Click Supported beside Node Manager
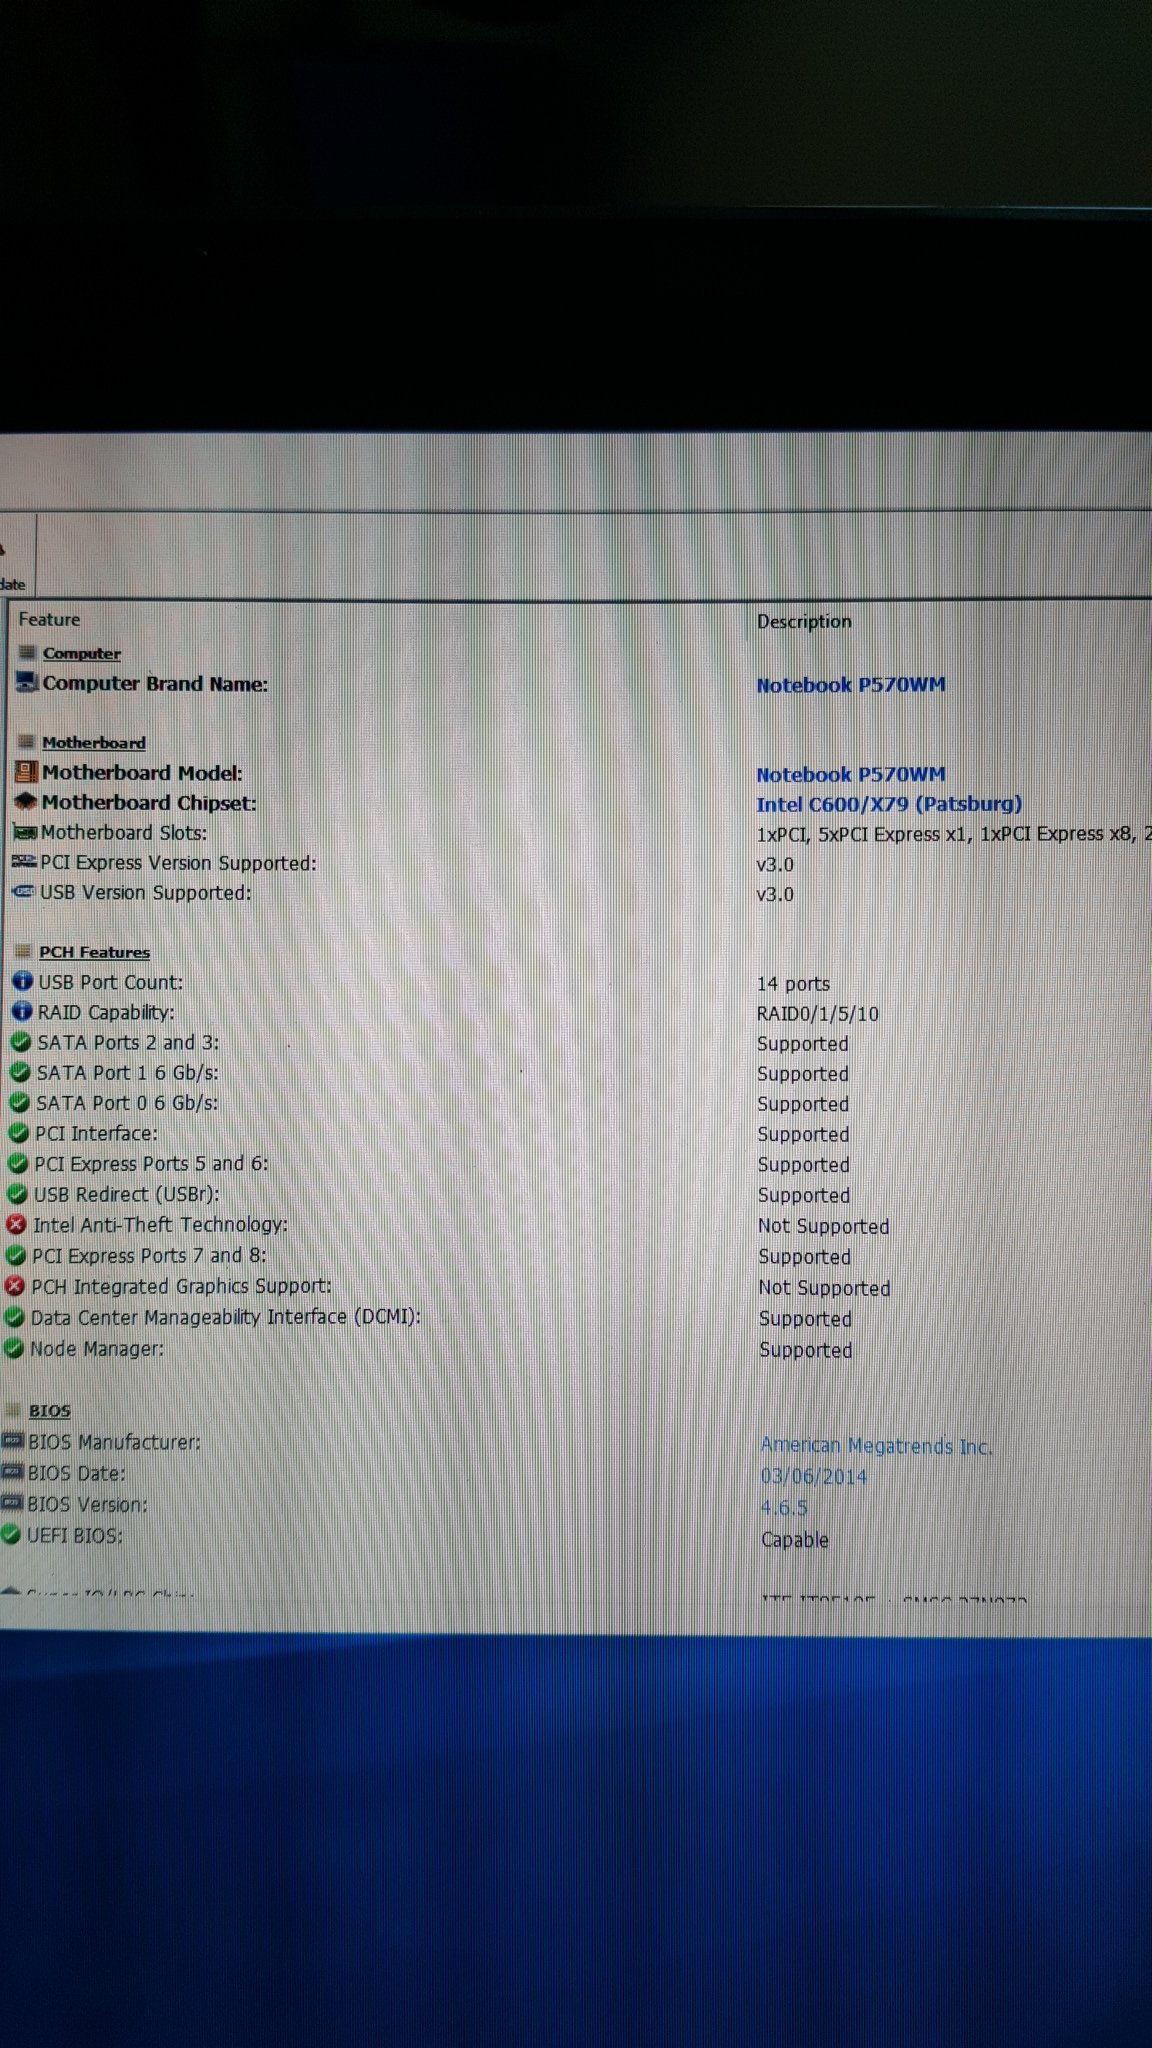This screenshot has height=2048, width=1152. click(806, 1350)
